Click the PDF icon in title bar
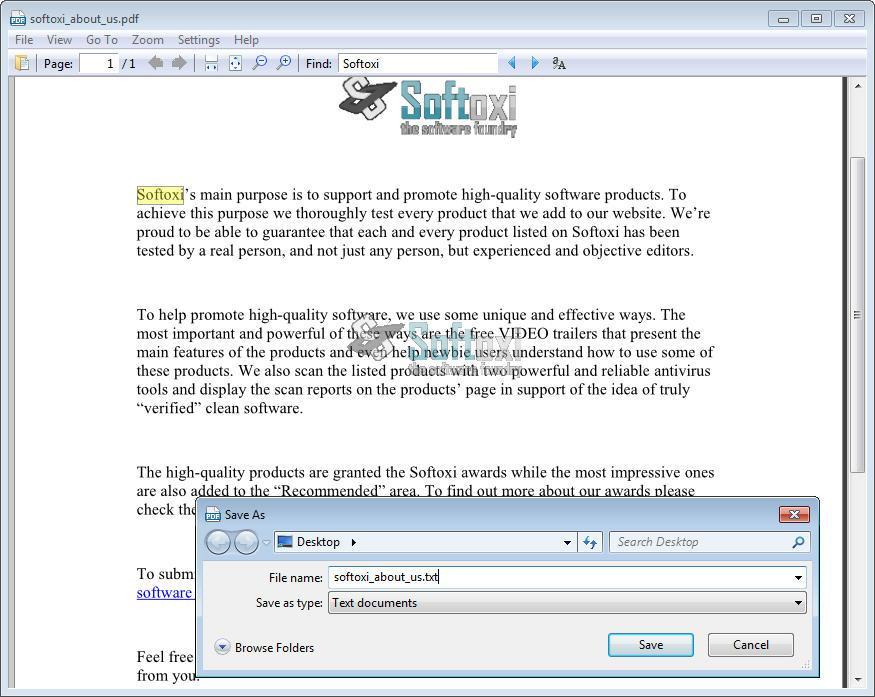 [x=18, y=19]
